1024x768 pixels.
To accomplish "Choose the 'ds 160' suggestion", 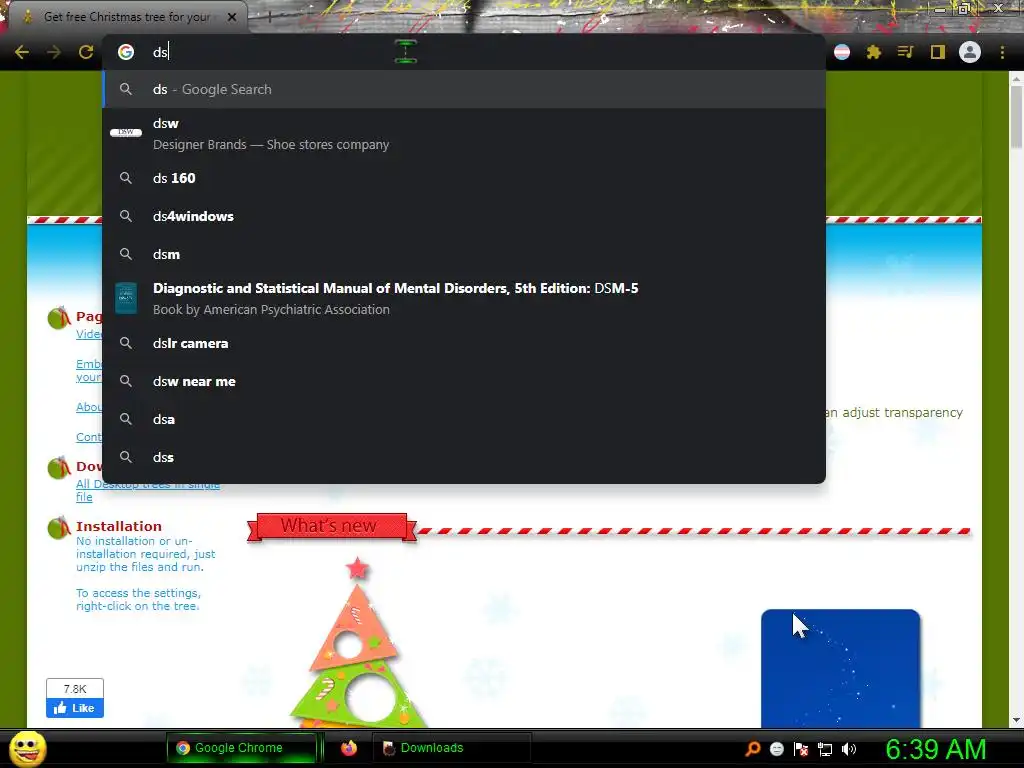I will [x=464, y=178].
